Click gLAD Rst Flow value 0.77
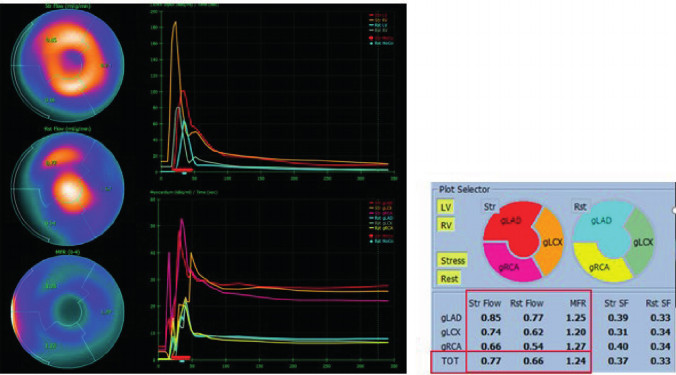676x375 pixels. pyautogui.click(x=533, y=318)
